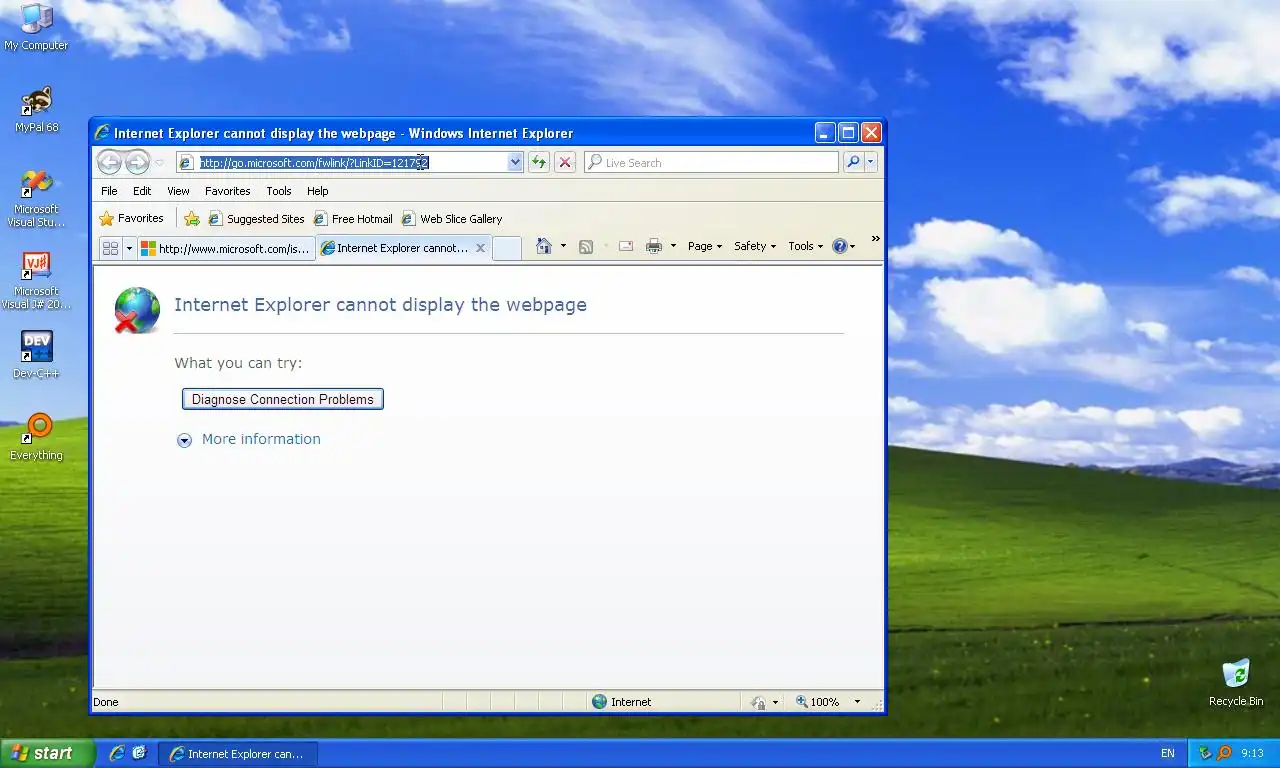This screenshot has width=1280, height=768.
Task: Click the RSS feeds icon
Action: [586, 246]
